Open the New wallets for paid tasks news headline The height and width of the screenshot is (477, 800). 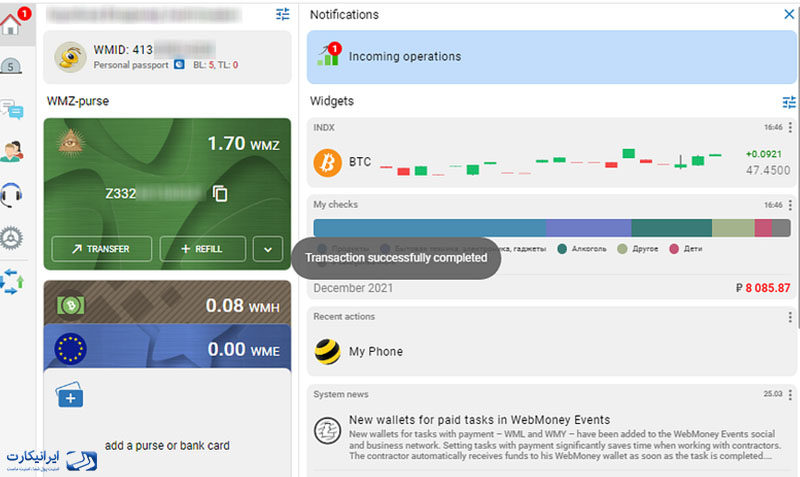(x=480, y=420)
